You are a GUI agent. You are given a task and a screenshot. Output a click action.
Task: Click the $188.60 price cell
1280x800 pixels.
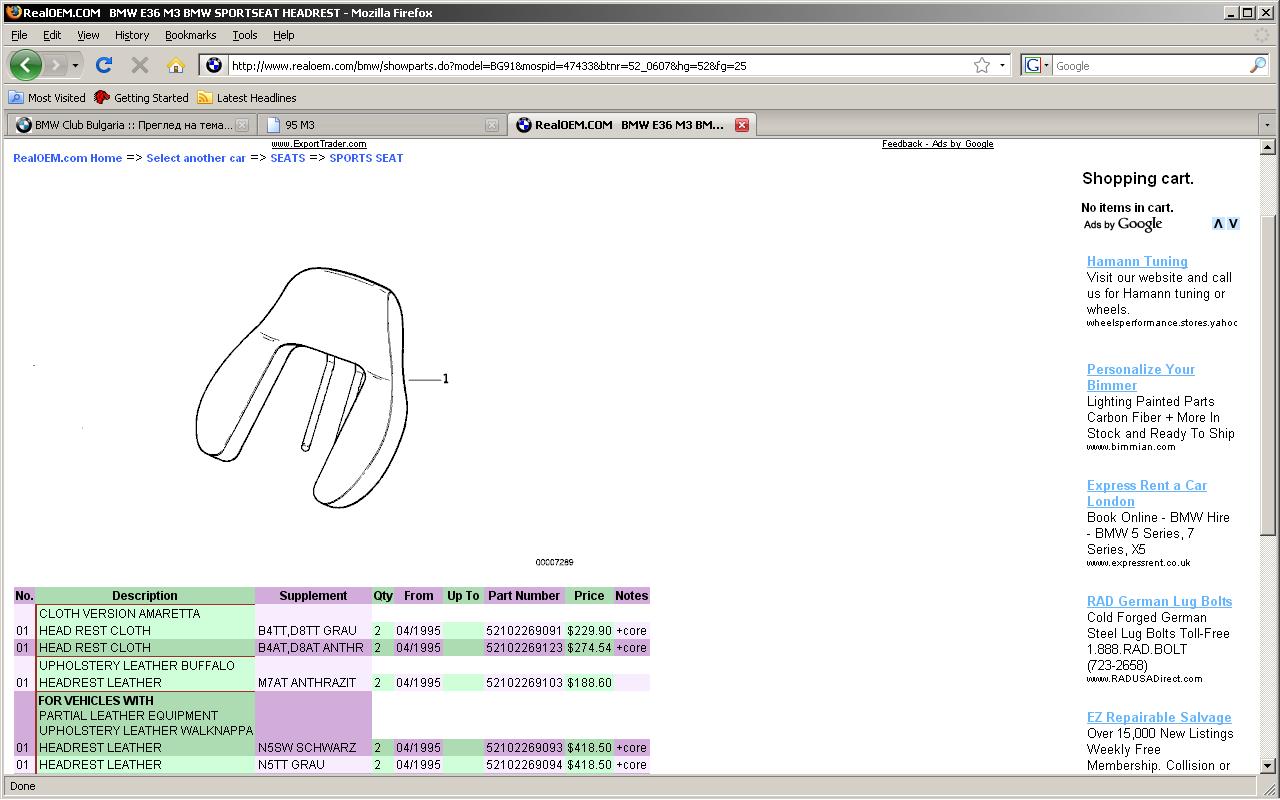point(589,683)
